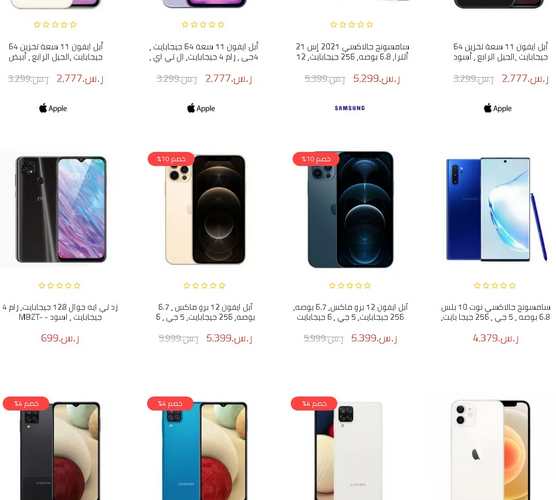This screenshot has width=556, height=500.
Task: Open the Galaxy Note 10 Plus 256GB title
Action: click(x=495, y=312)
